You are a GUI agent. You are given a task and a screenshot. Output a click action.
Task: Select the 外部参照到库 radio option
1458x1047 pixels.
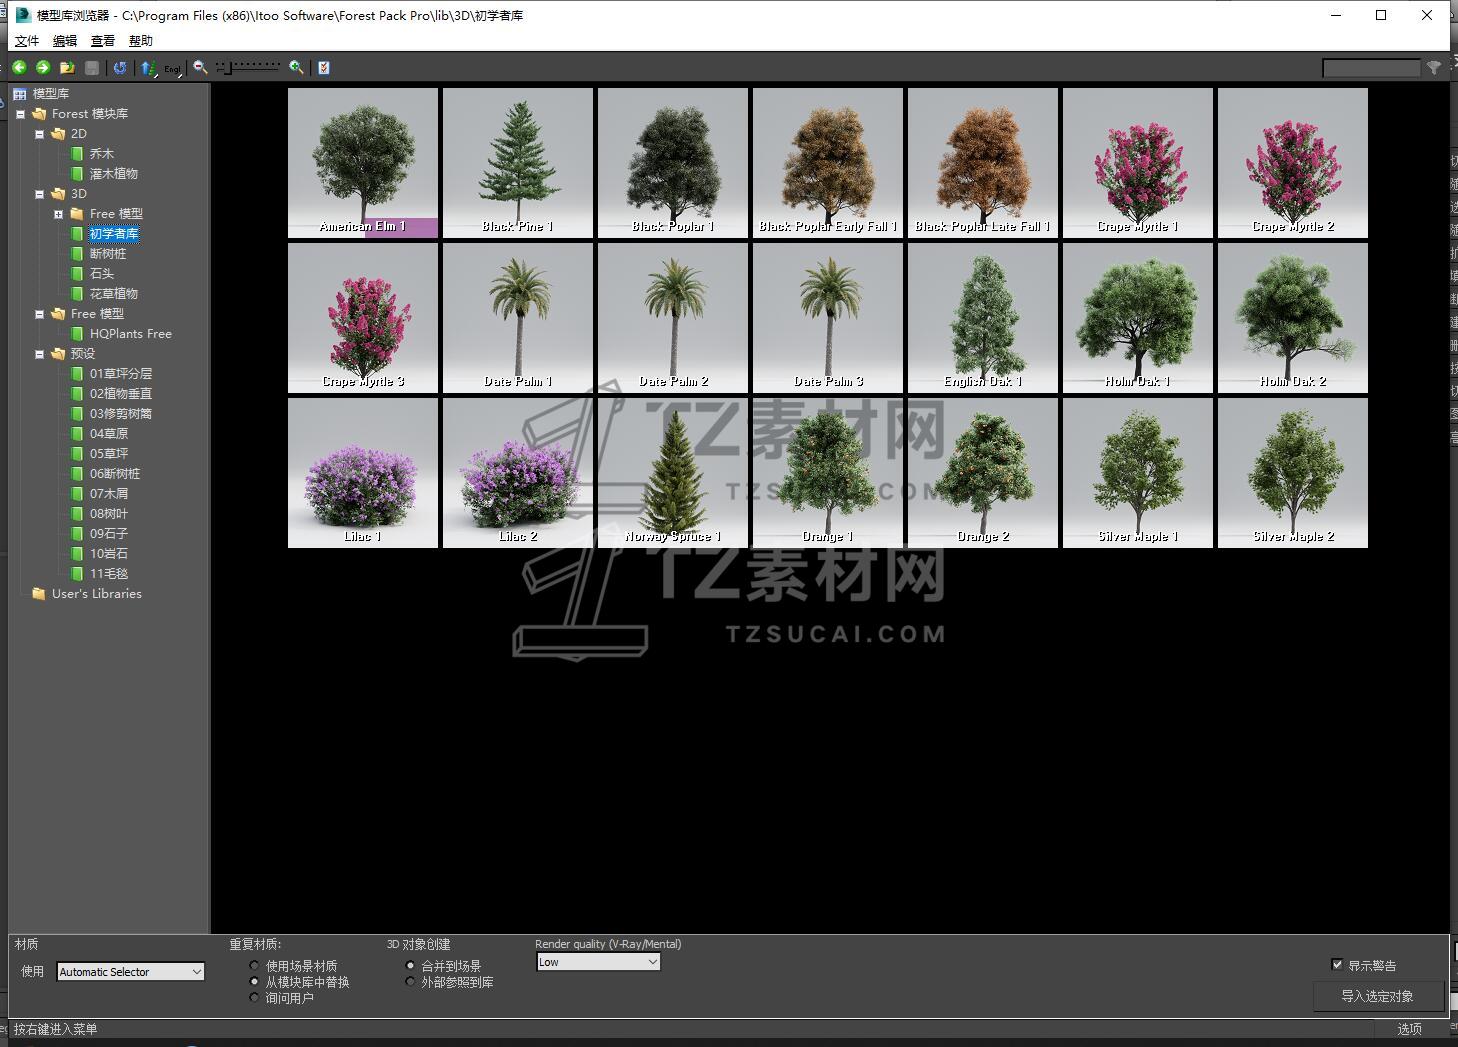click(410, 982)
